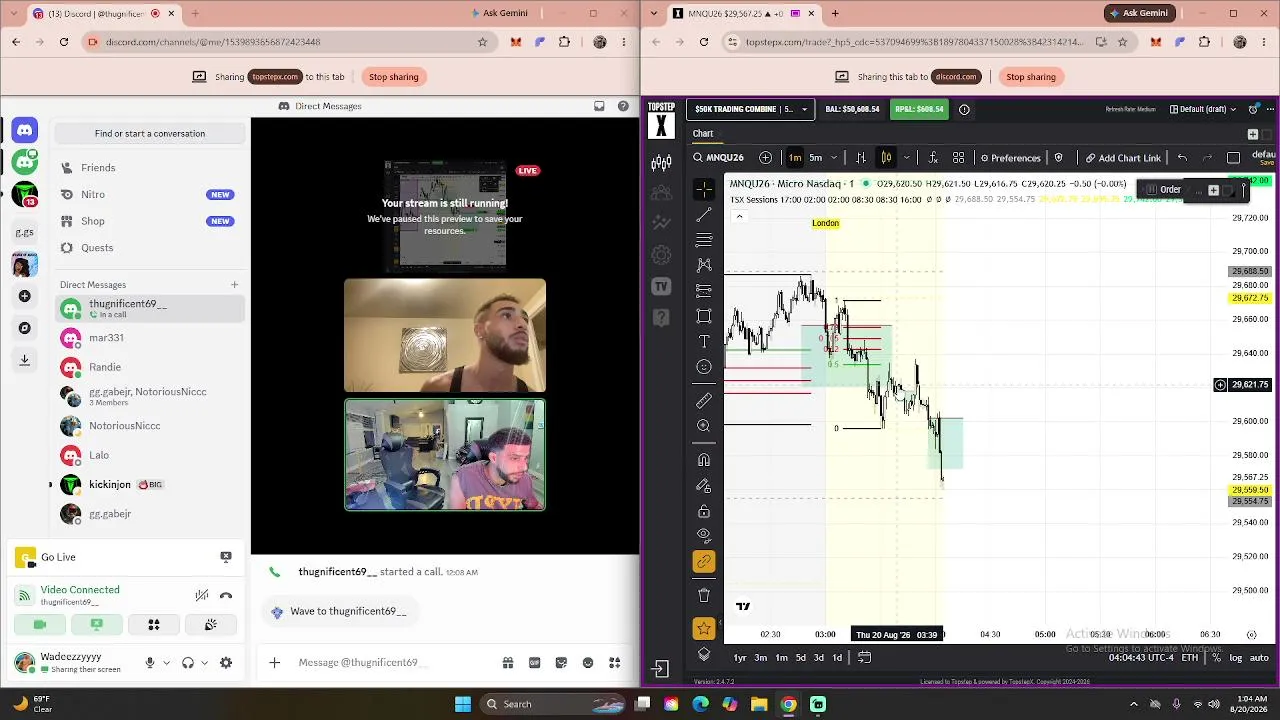Screen dimensions: 1280x720
Task: Mute the Discord microphone
Action: pyautogui.click(x=150, y=662)
